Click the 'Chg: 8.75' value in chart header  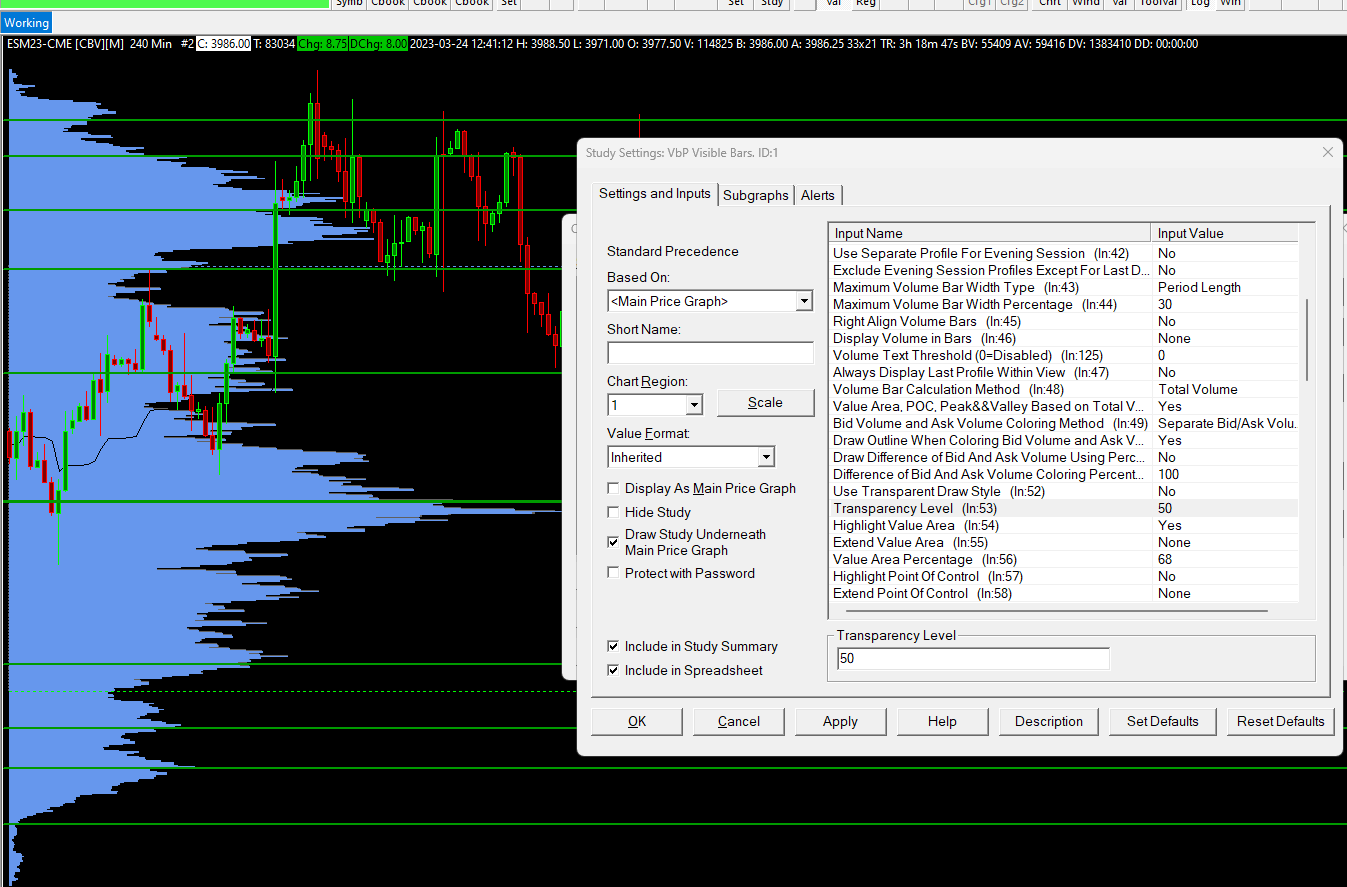(x=322, y=44)
